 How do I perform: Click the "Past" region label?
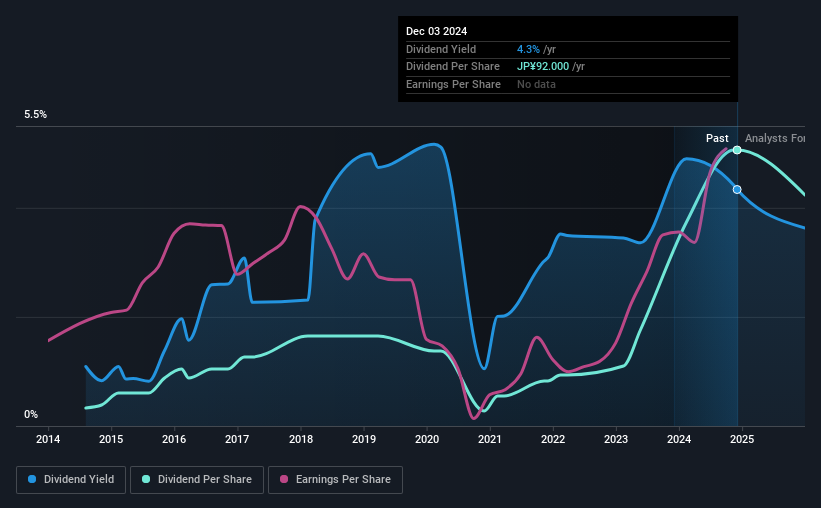pos(717,138)
